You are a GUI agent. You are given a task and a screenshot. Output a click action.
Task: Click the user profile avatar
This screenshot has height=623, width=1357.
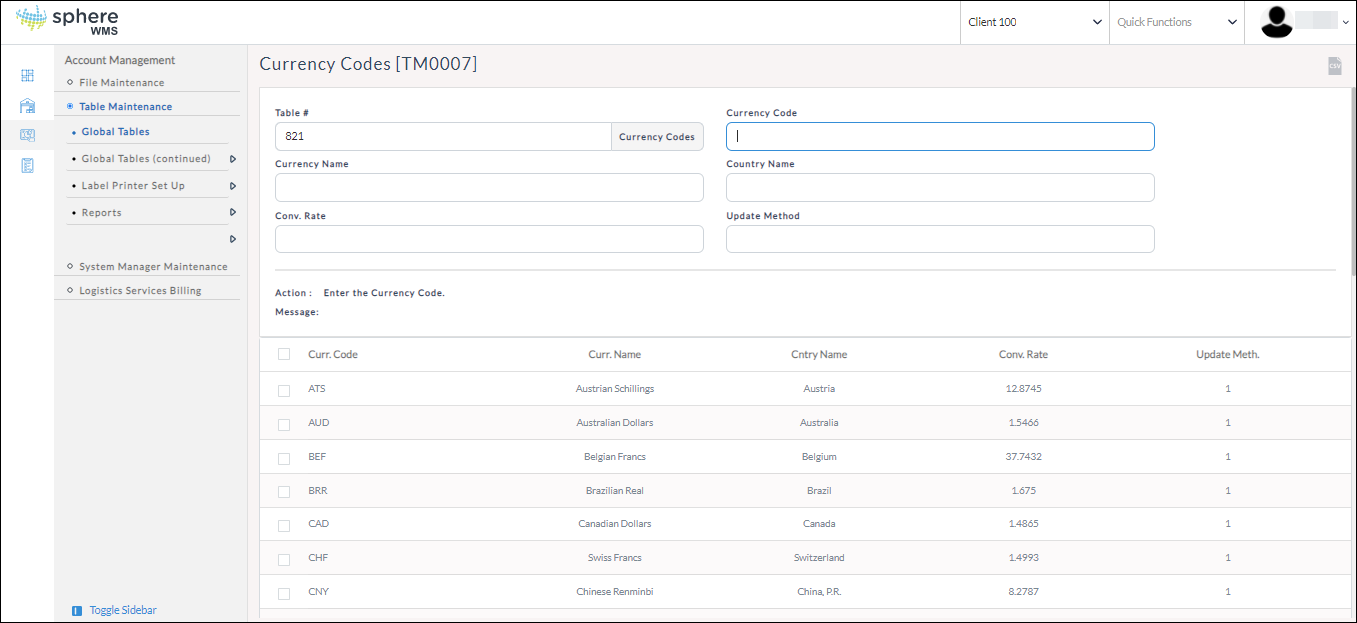tap(1277, 22)
